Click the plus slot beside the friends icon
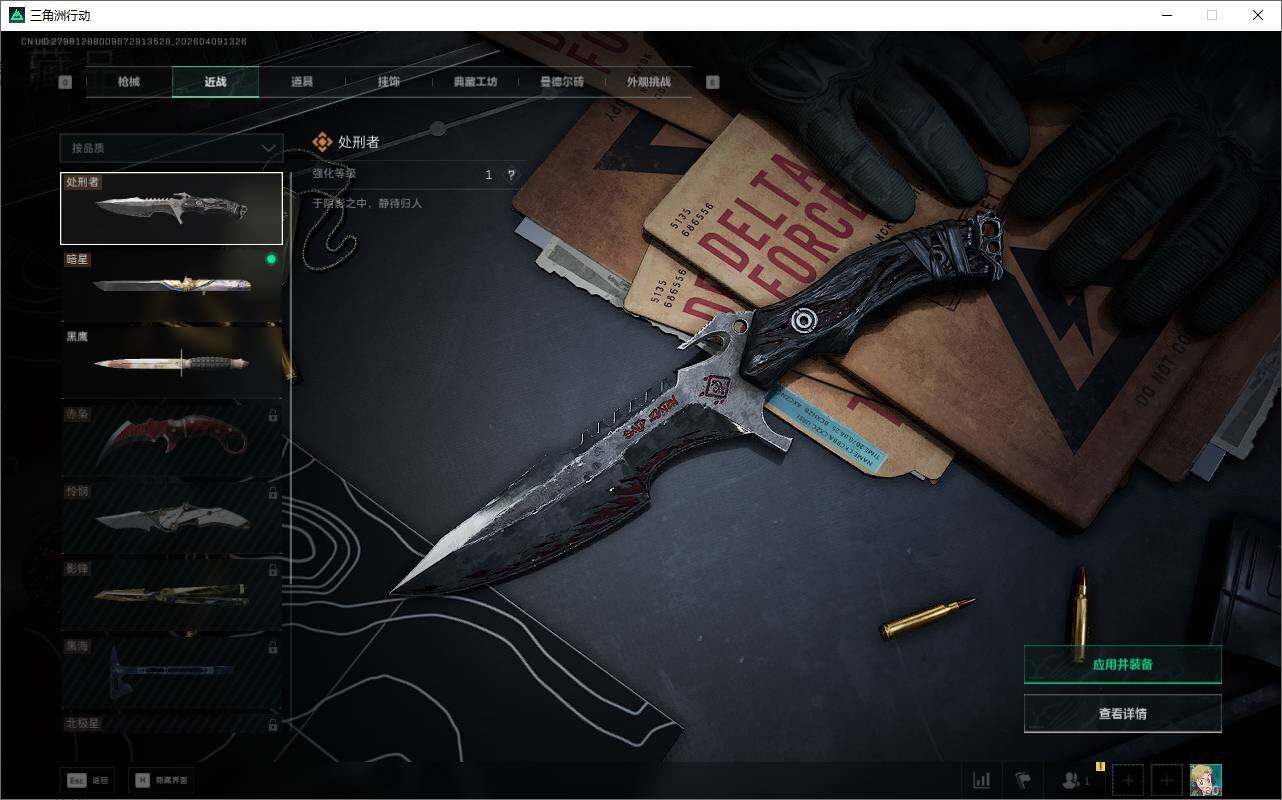The height and width of the screenshot is (800, 1282). [1128, 780]
